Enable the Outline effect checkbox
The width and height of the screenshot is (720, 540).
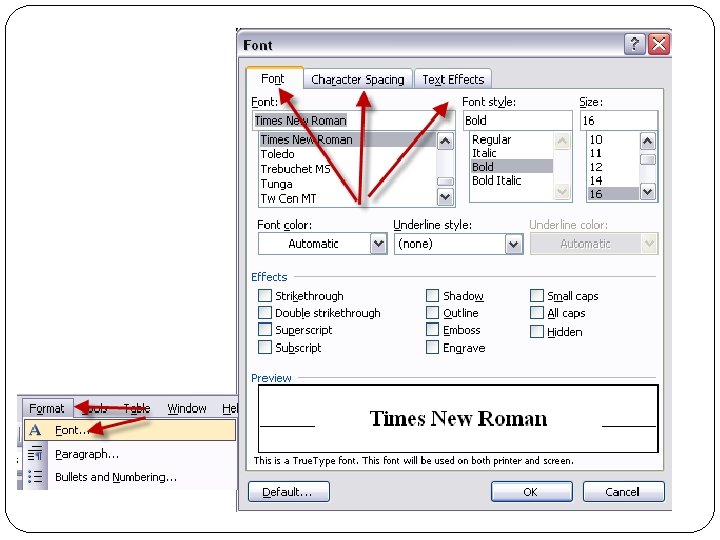tap(432, 313)
